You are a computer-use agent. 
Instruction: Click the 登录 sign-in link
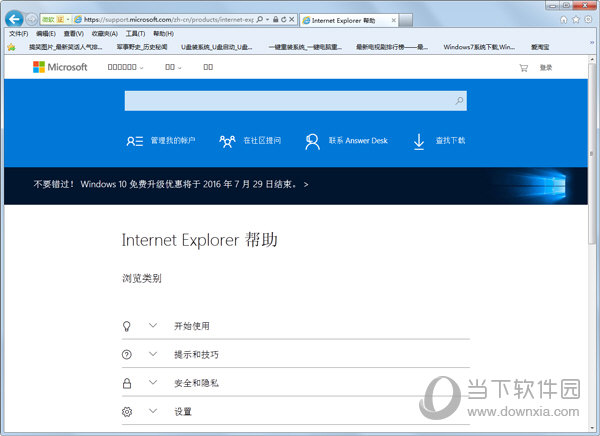click(545, 68)
